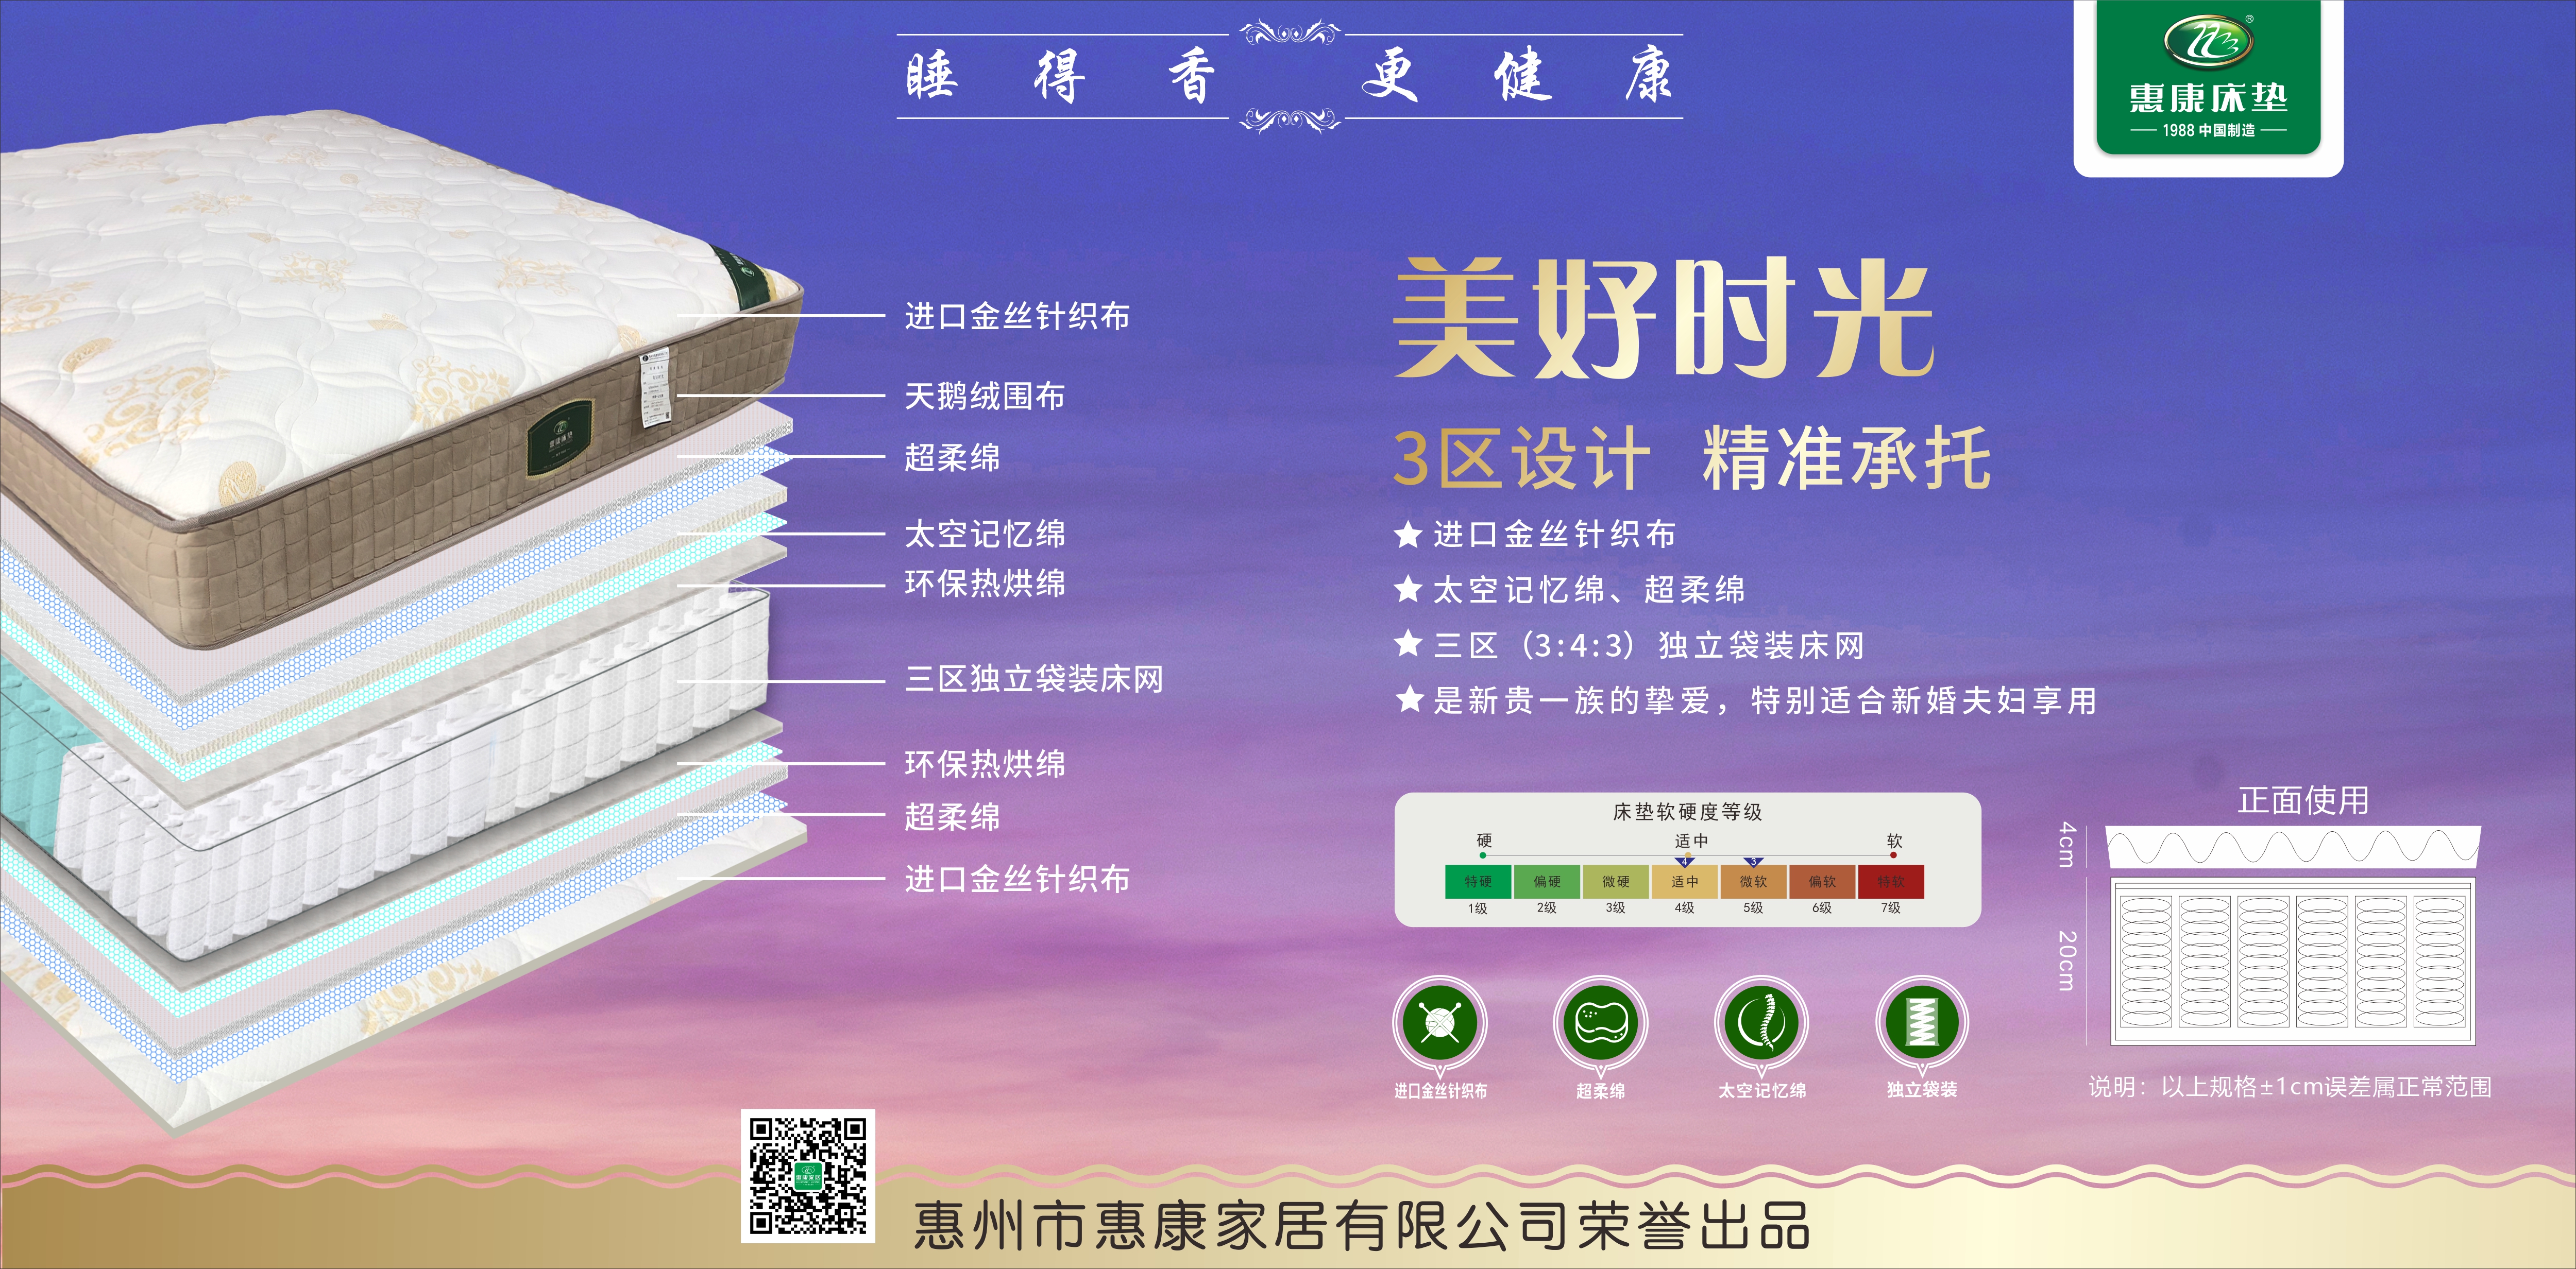
Task: Select the 偏硬 level 2 swatch
Action: pyautogui.click(x=1547, y=882)
